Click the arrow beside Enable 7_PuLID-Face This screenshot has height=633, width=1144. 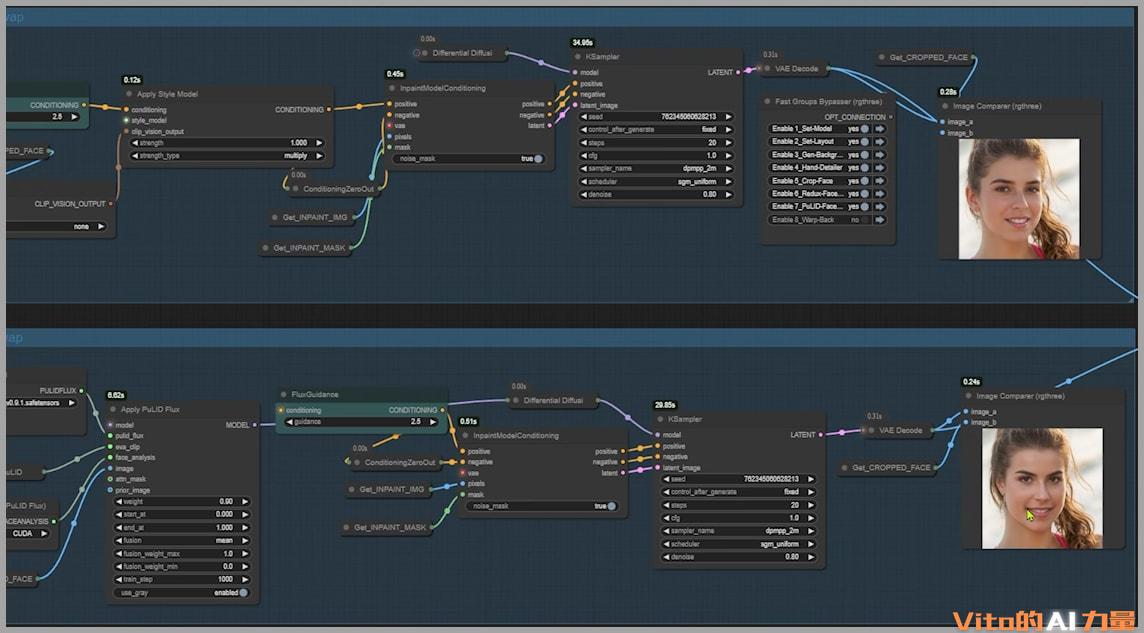(880, 206)
